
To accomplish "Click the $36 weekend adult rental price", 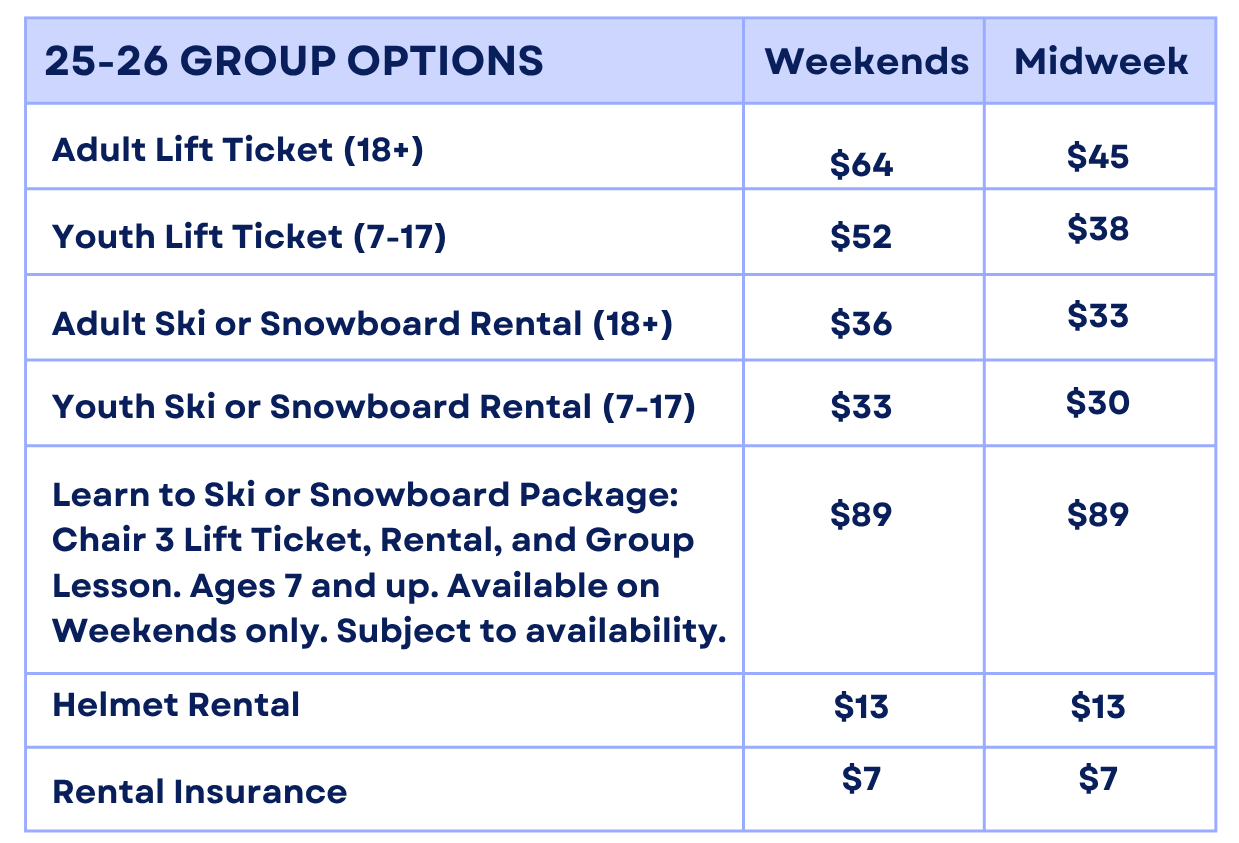I will 861,324.
